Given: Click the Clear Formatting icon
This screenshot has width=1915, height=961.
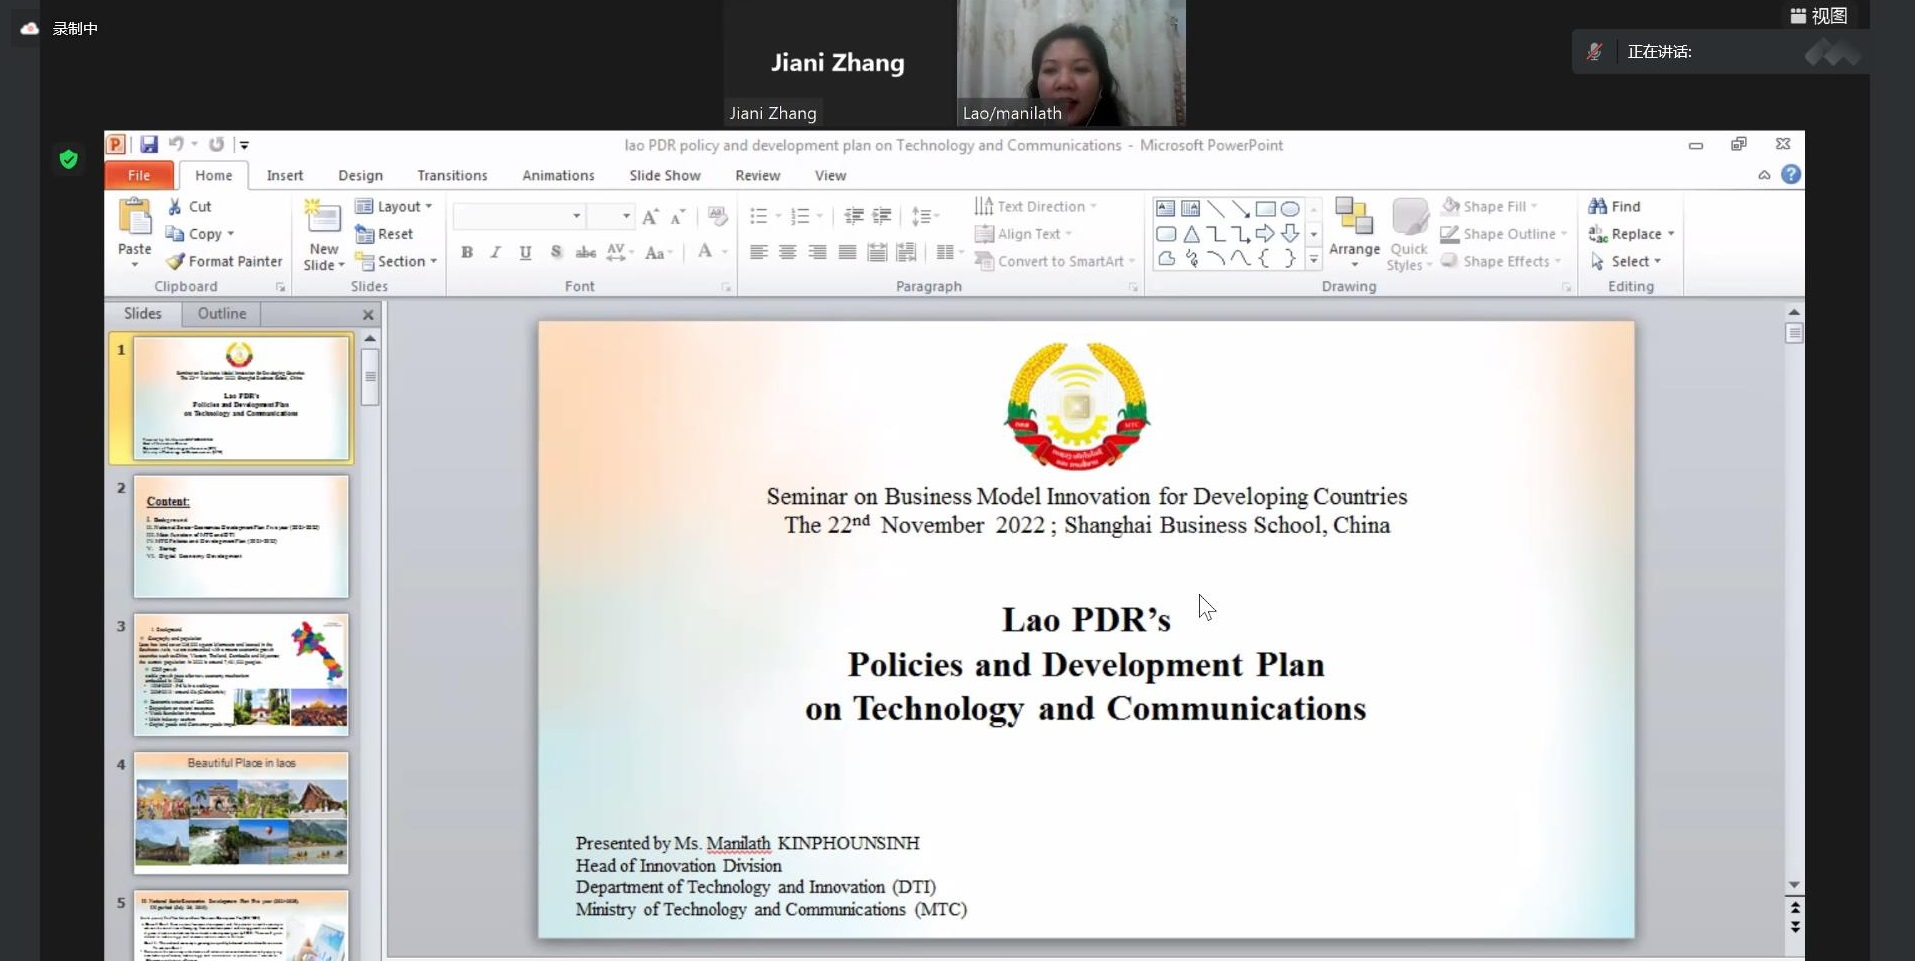Looking at the screenshot, I should click(x=717, y=216).
